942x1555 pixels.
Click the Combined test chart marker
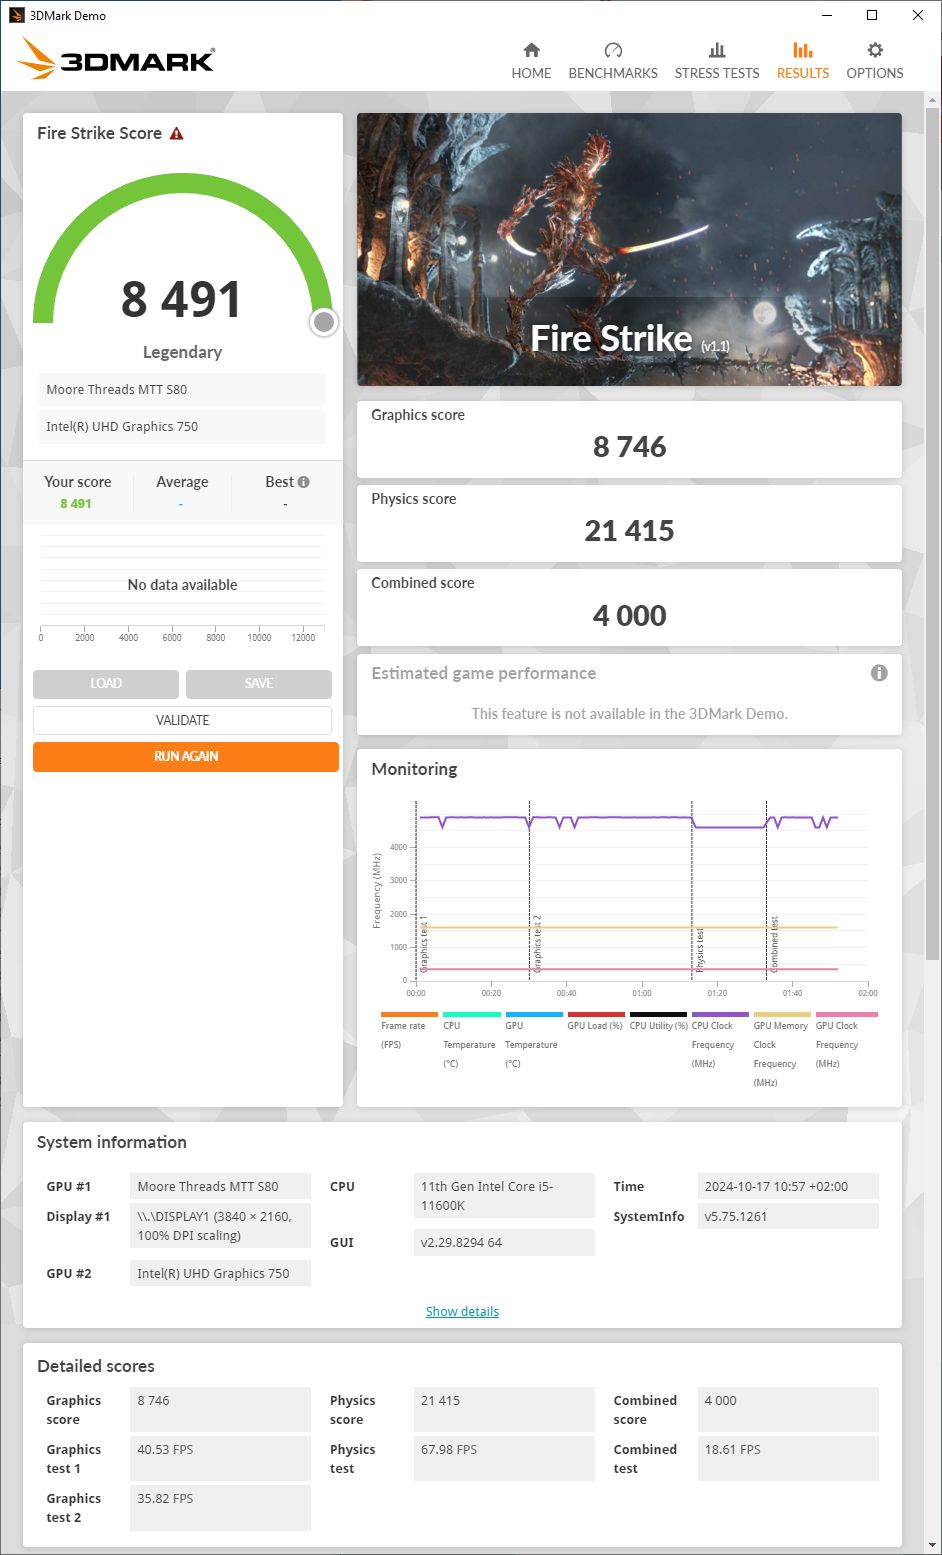(x=773, y=944)
